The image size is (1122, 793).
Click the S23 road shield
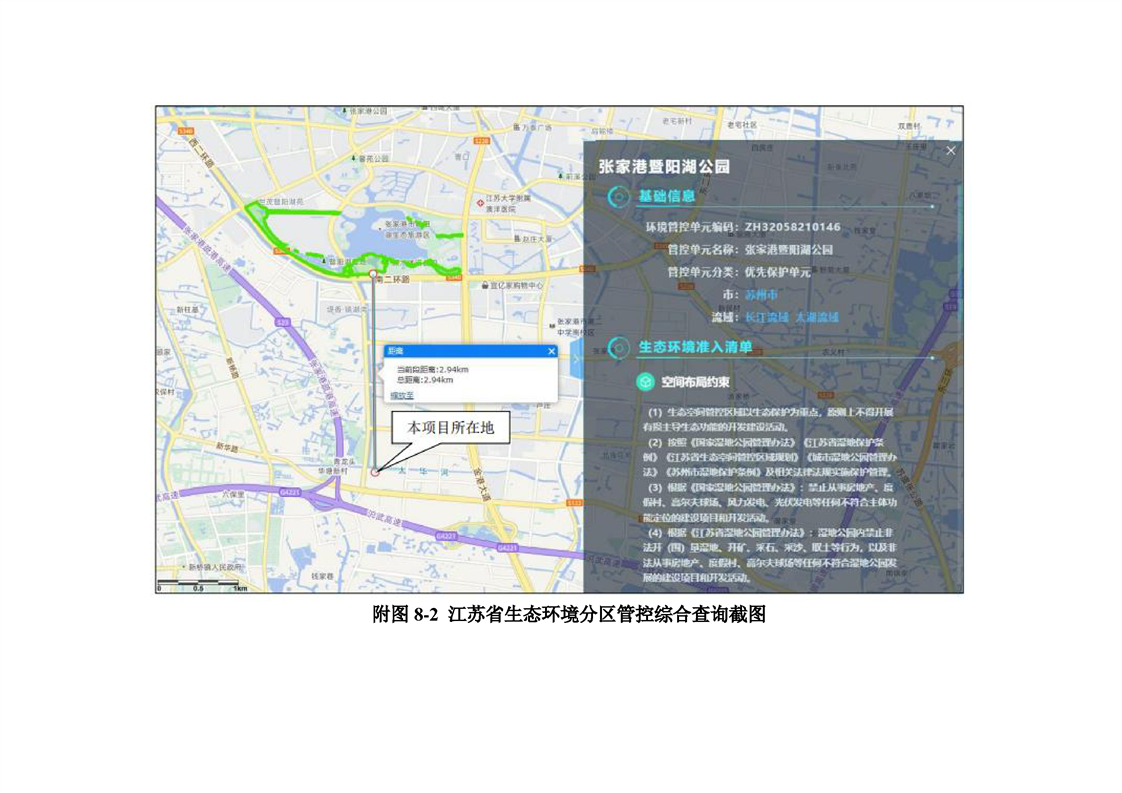click(284, 323)
